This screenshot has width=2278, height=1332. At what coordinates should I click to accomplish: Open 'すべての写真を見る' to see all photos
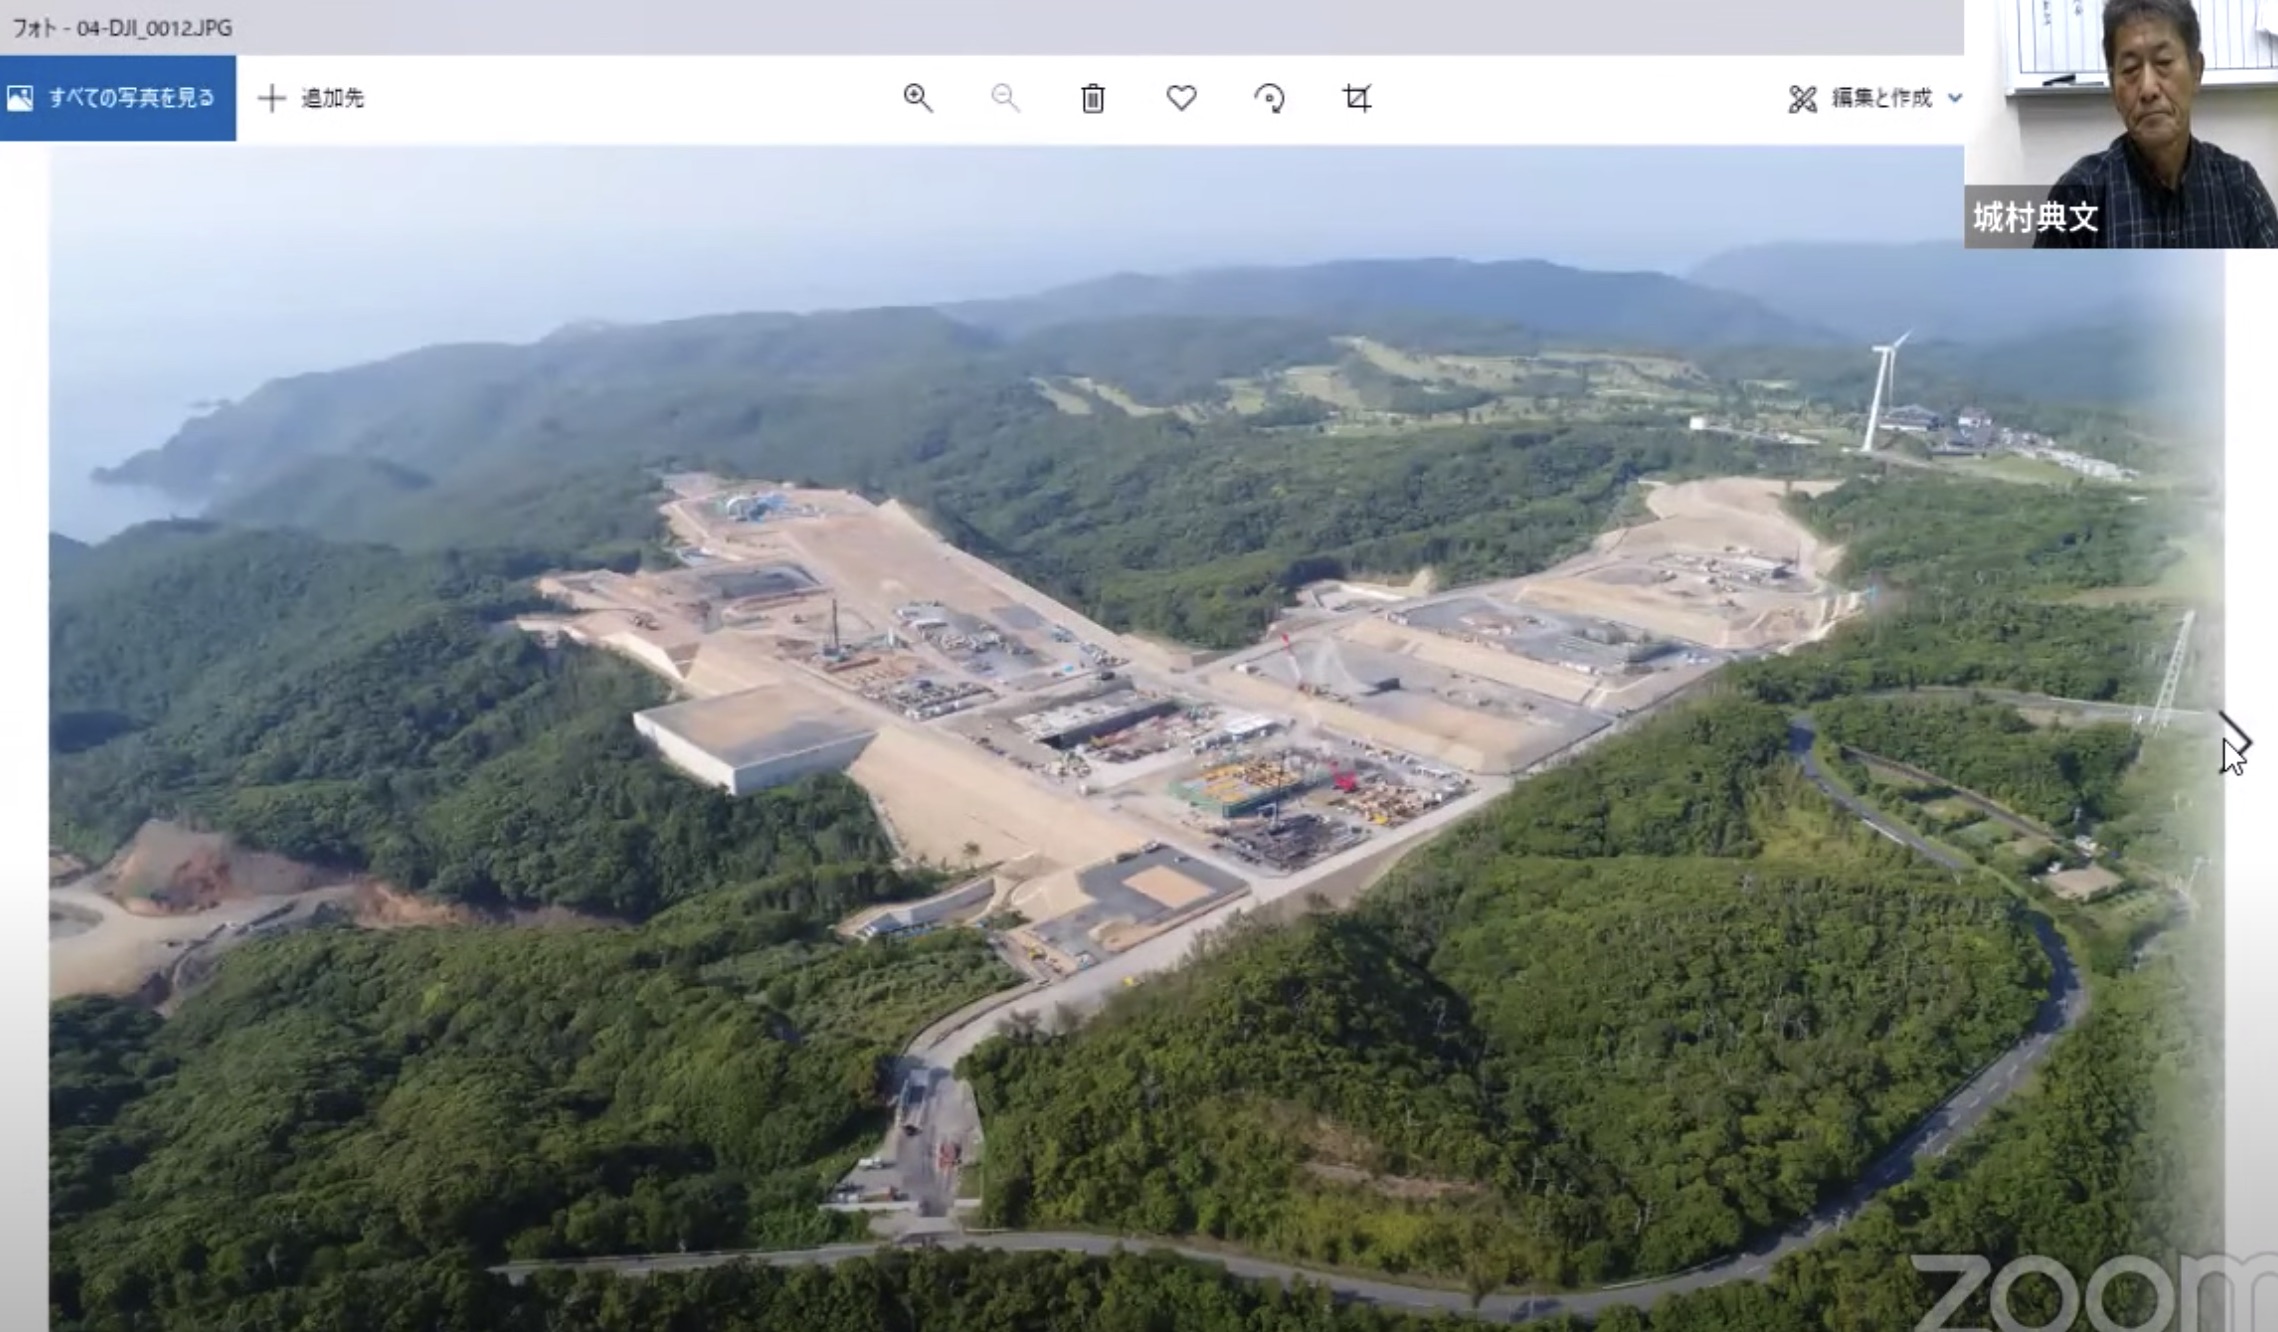[117, 98]
